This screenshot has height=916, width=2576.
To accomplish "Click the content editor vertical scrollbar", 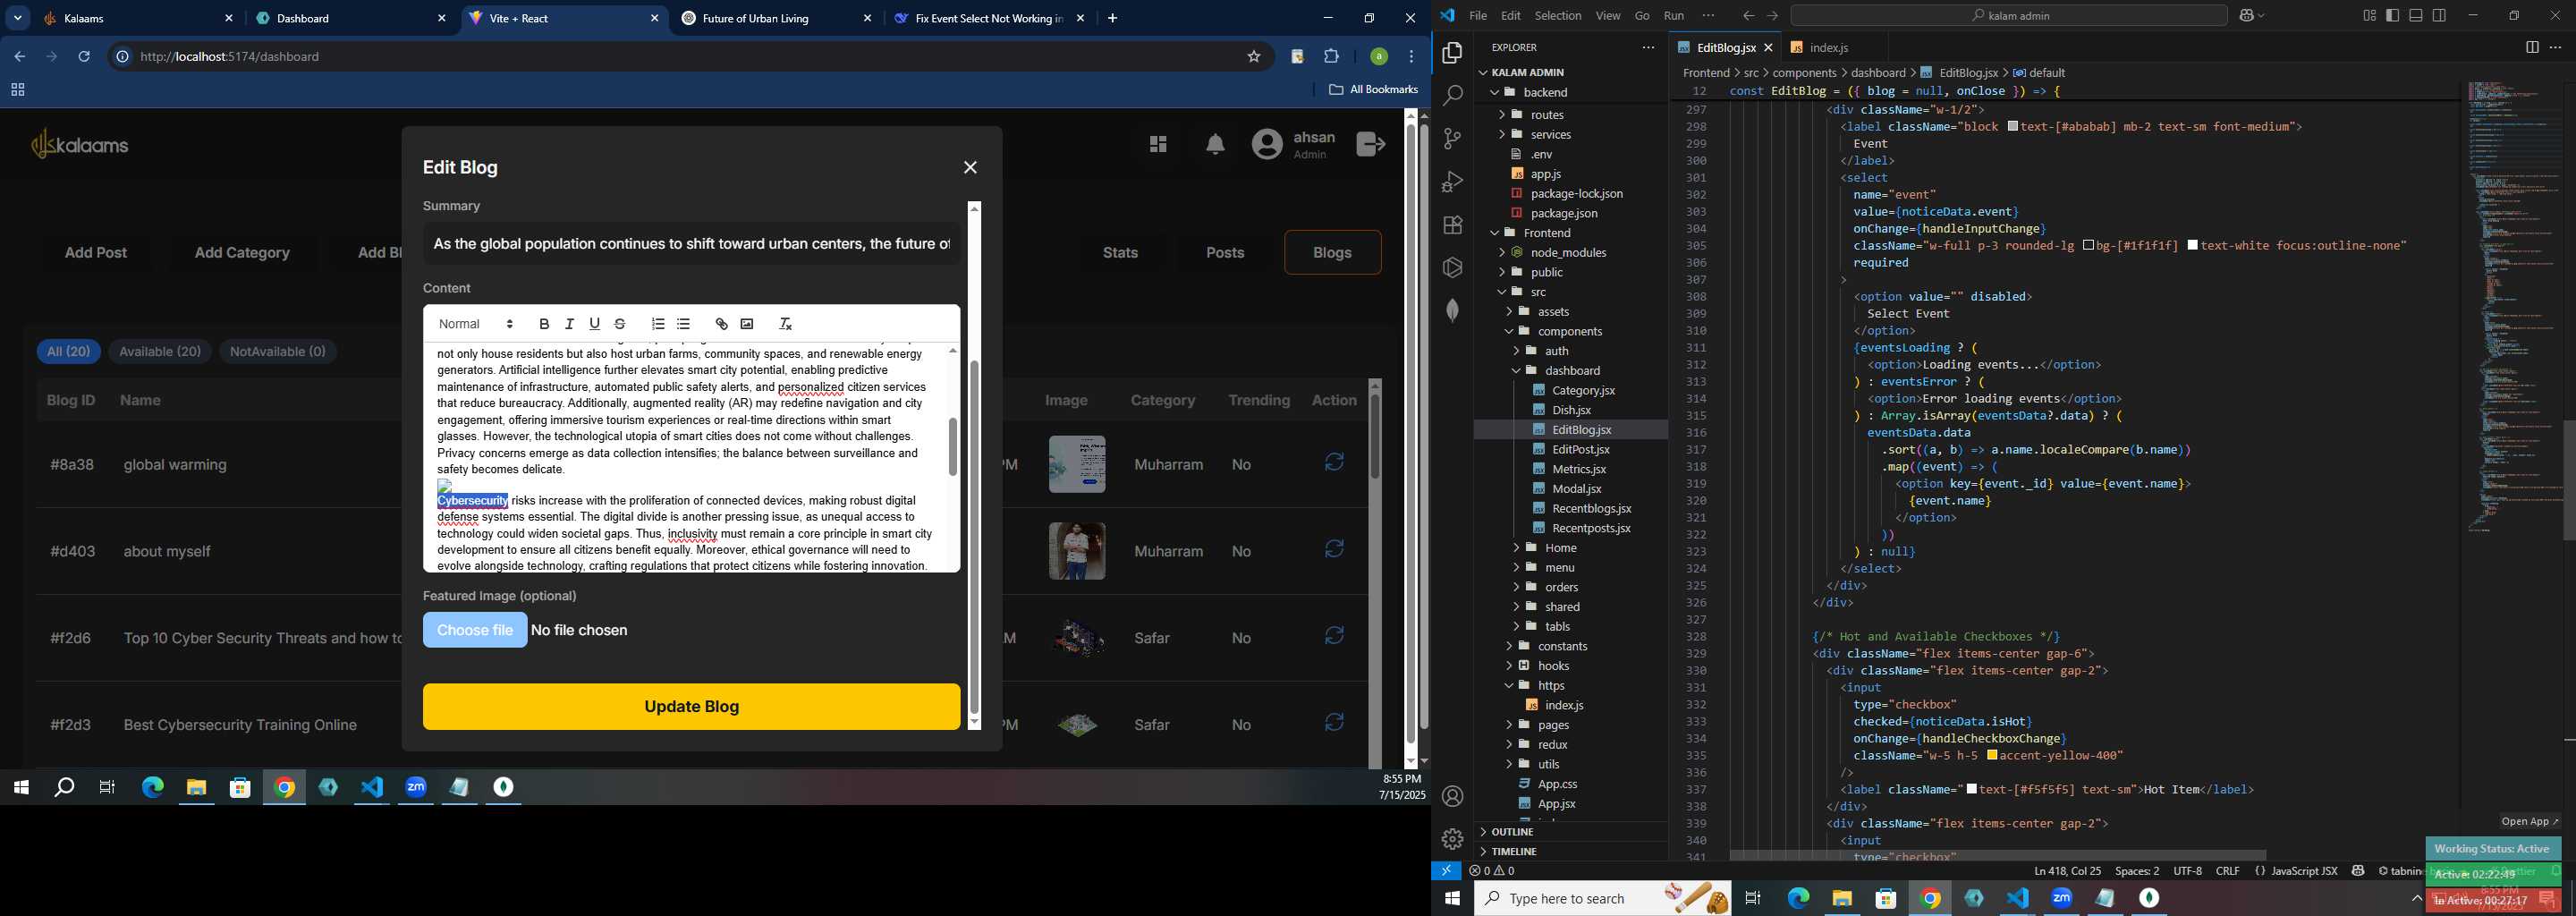I will (952, 447).
